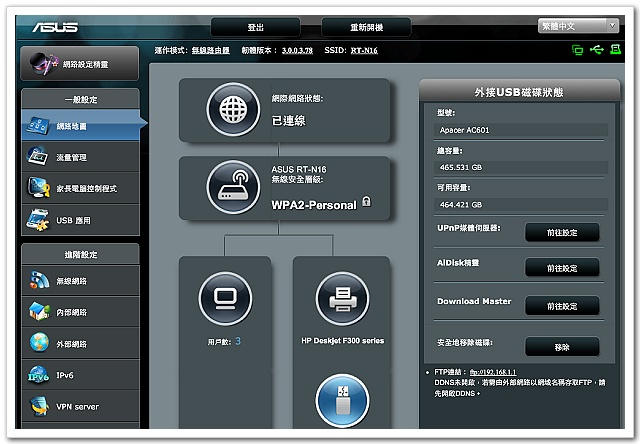Click the blue USB disk icon
640x444 pixels.
tap(342, 401)
